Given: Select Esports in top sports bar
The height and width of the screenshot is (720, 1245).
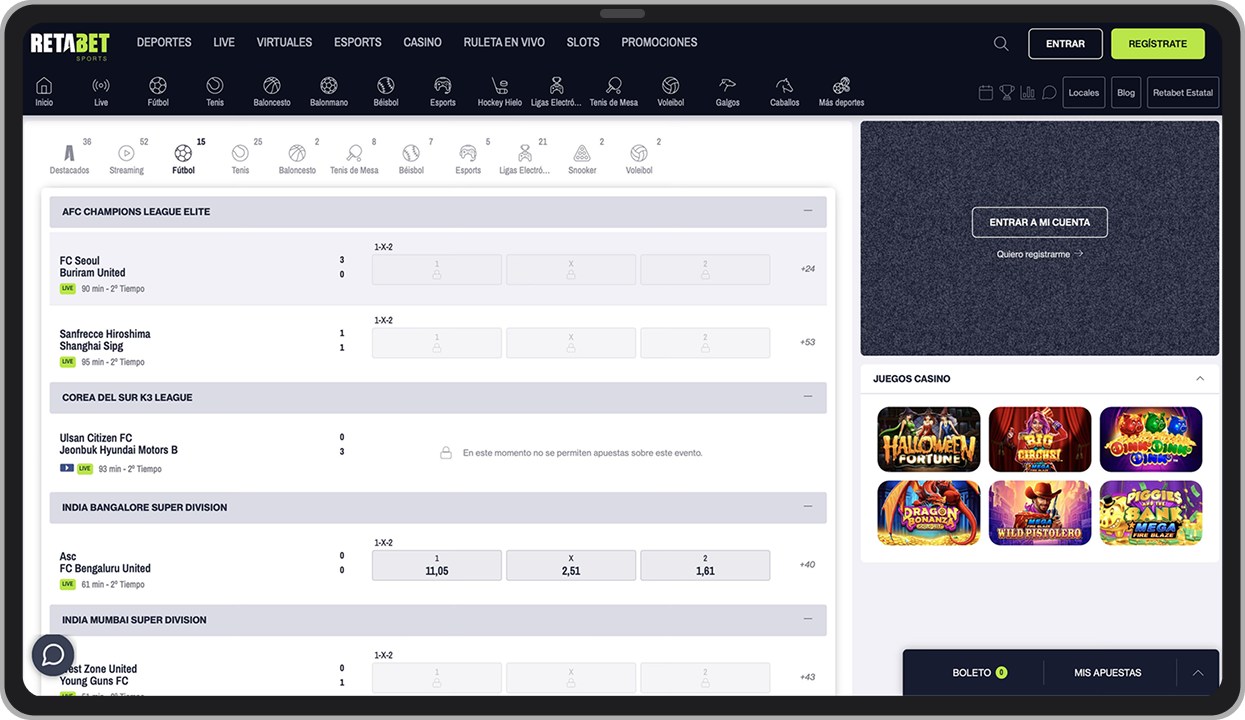Looking at the screenshot, I should tap(443, 92).
